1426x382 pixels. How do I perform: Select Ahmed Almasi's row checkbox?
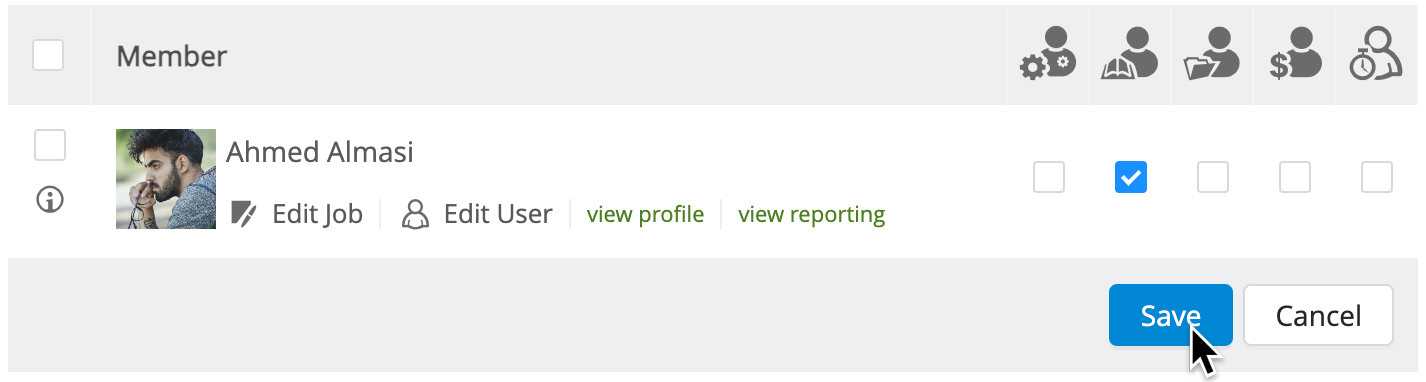click(50, 145)
